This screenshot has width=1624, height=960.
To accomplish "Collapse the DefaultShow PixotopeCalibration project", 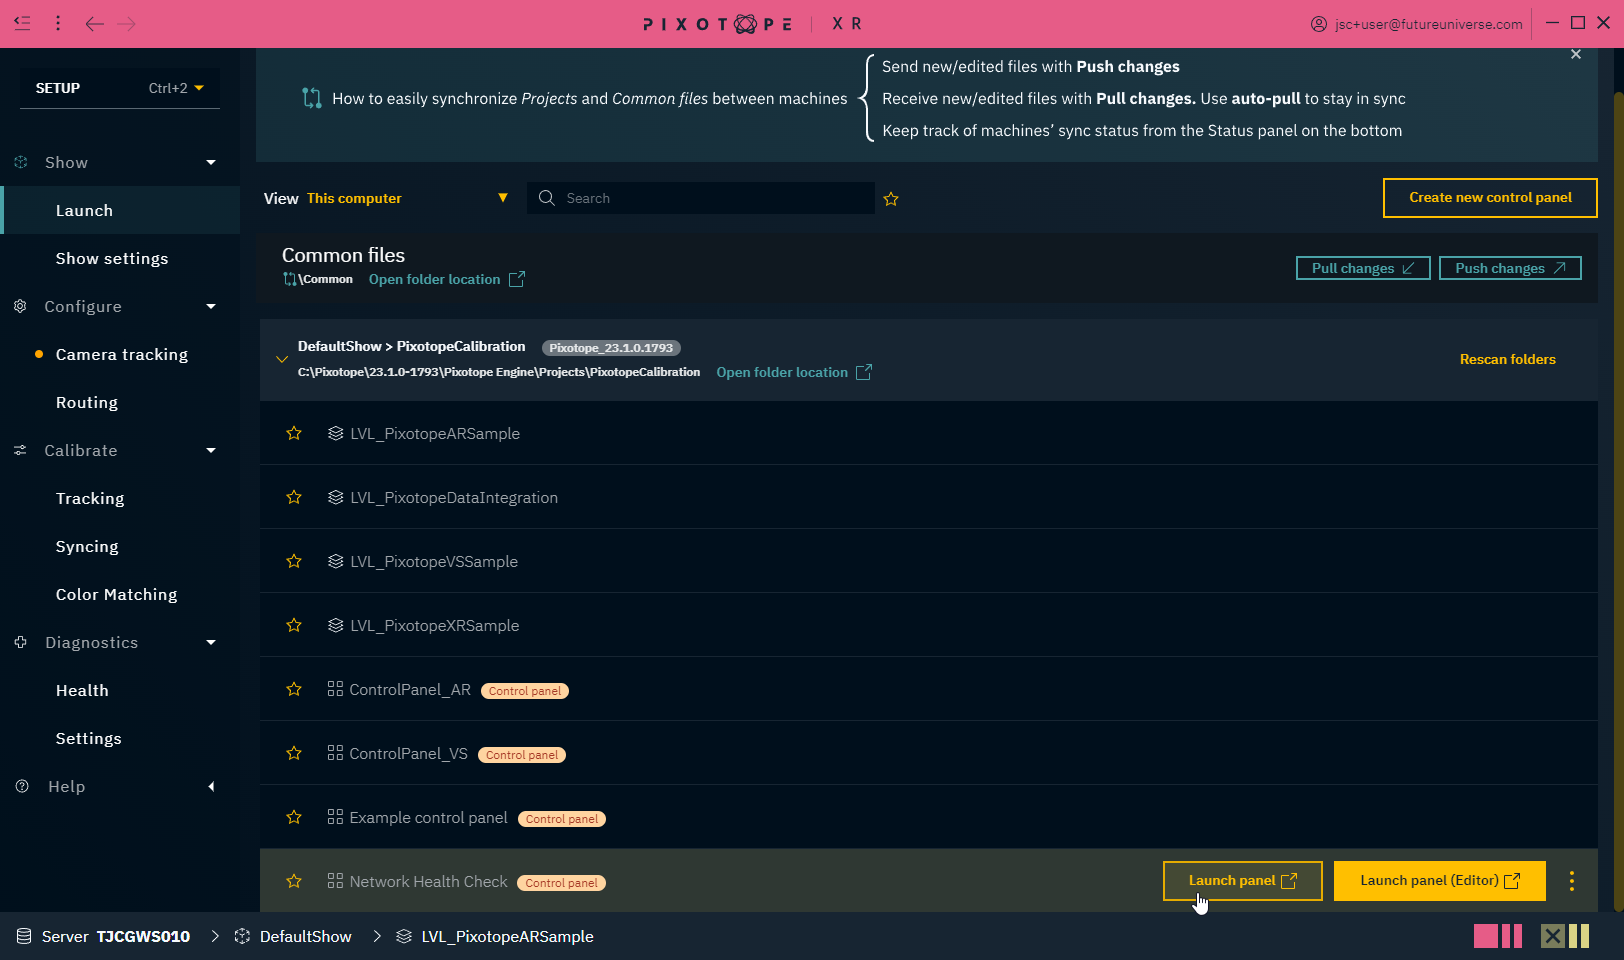I will (282, 359).
